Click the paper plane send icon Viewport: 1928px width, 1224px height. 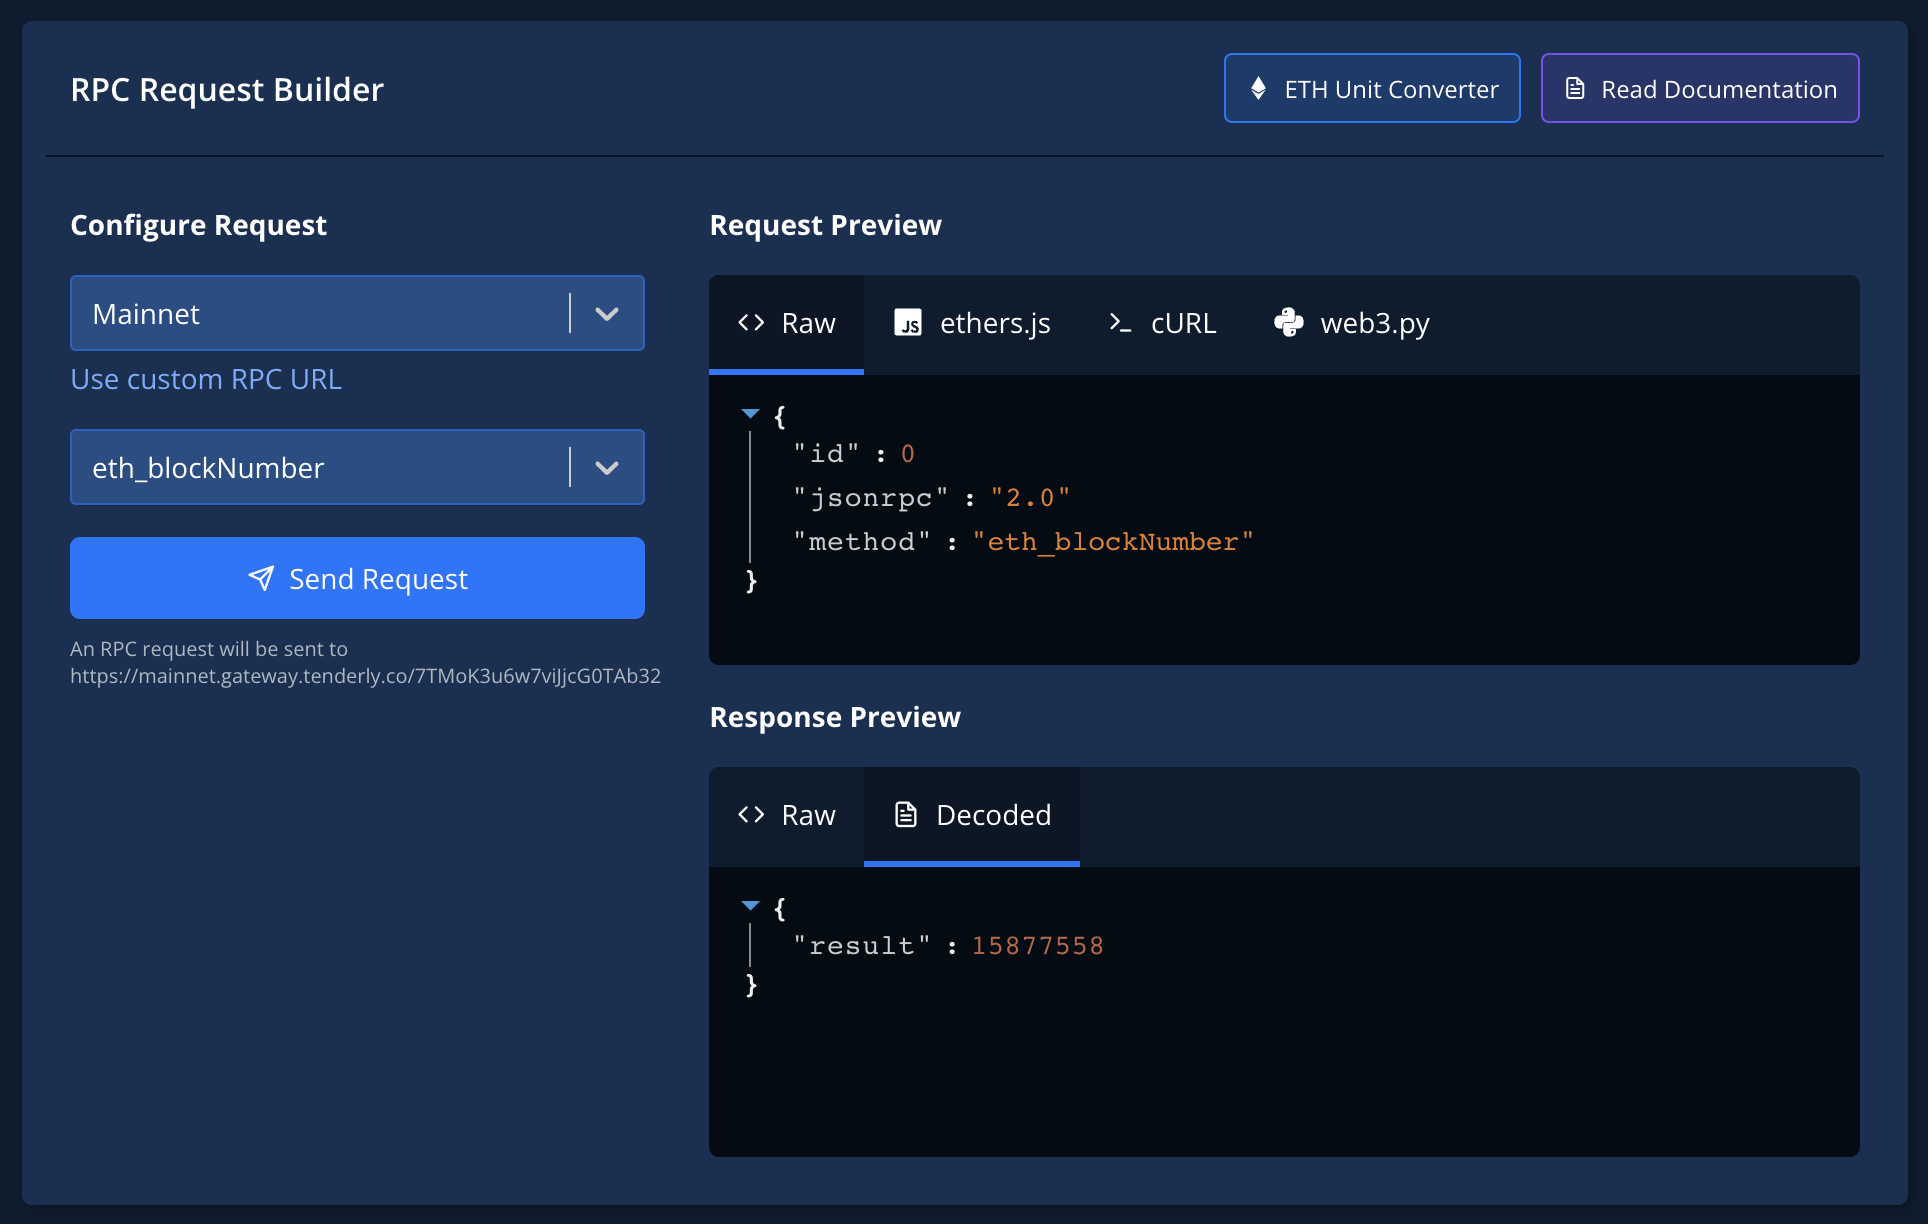pyautogui.click(x=261, y=578)
